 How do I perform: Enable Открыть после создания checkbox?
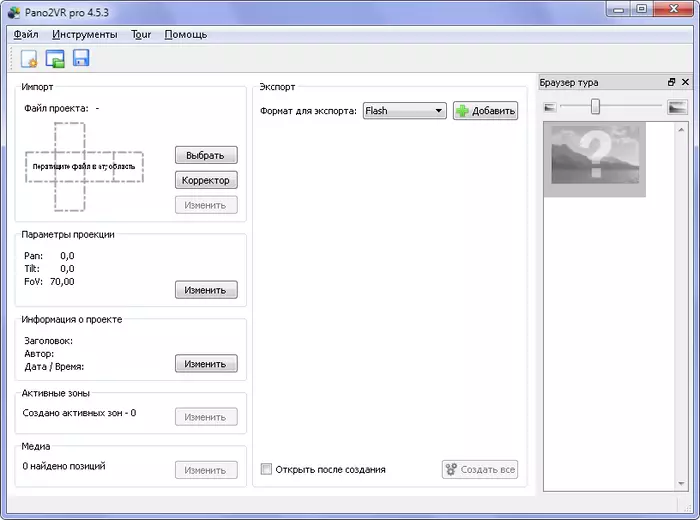[x=266, y=469]
